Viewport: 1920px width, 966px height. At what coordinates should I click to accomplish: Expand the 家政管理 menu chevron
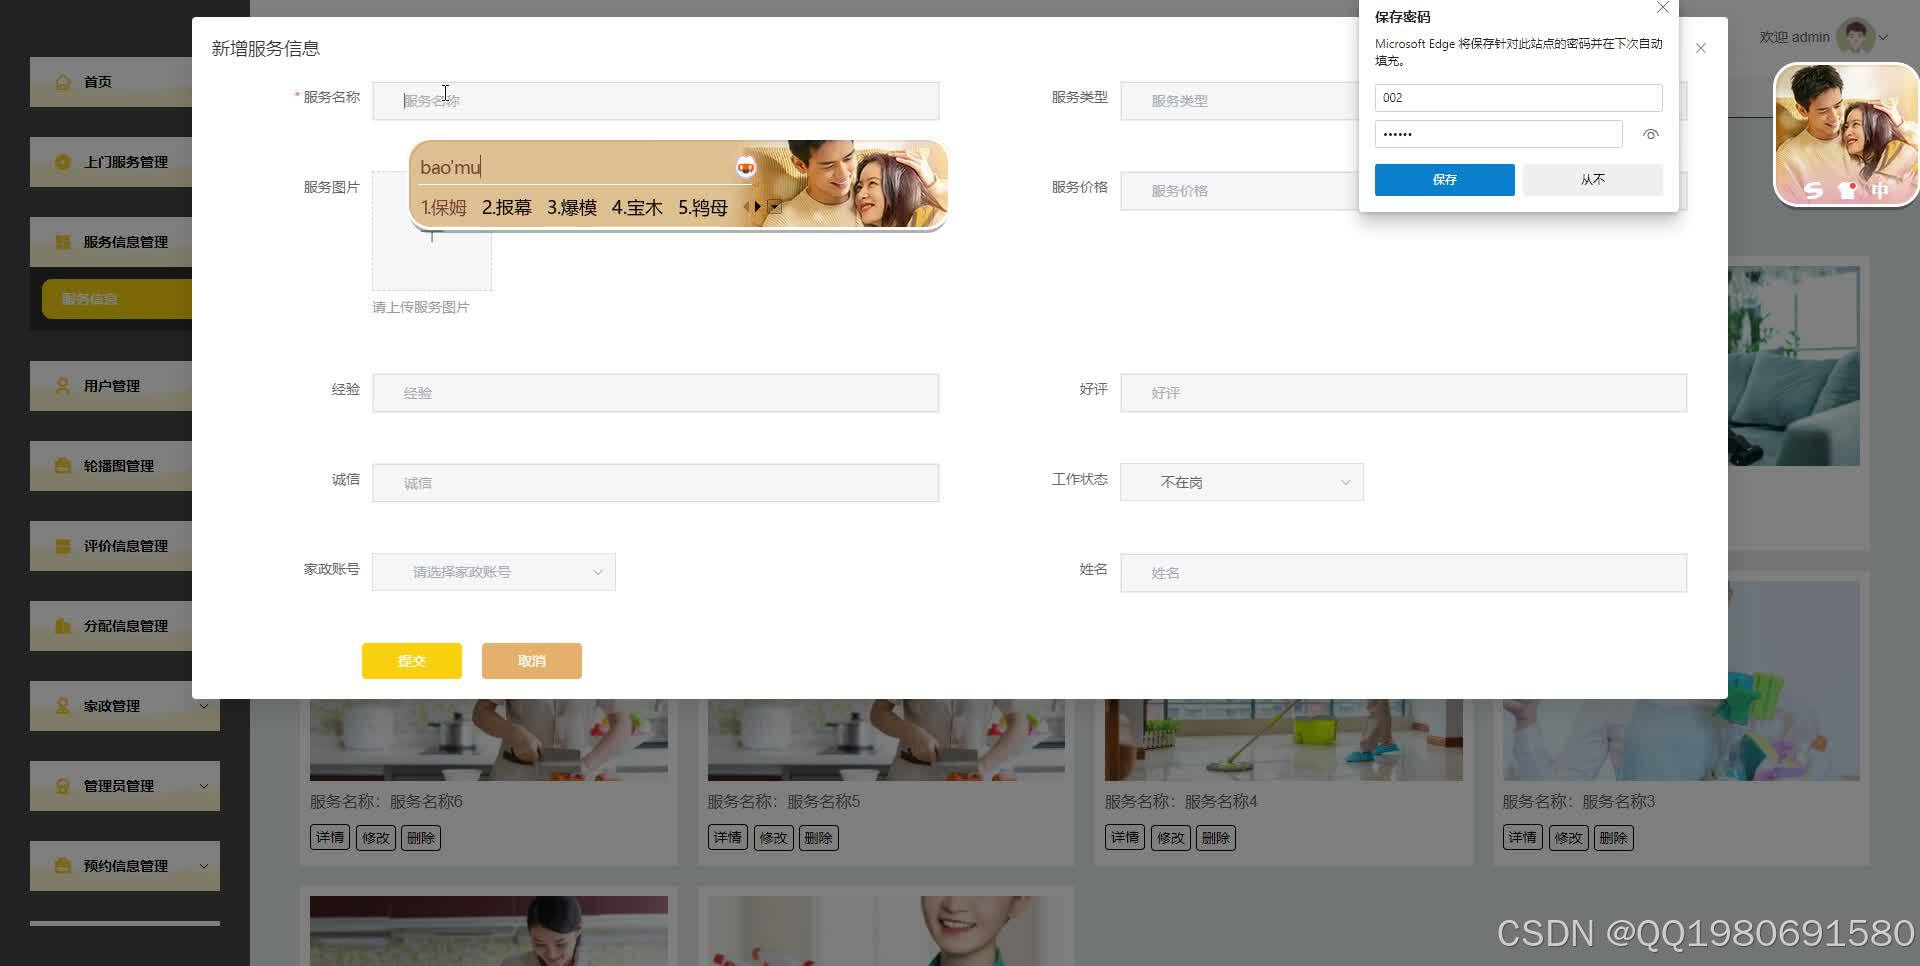(204, 706)
